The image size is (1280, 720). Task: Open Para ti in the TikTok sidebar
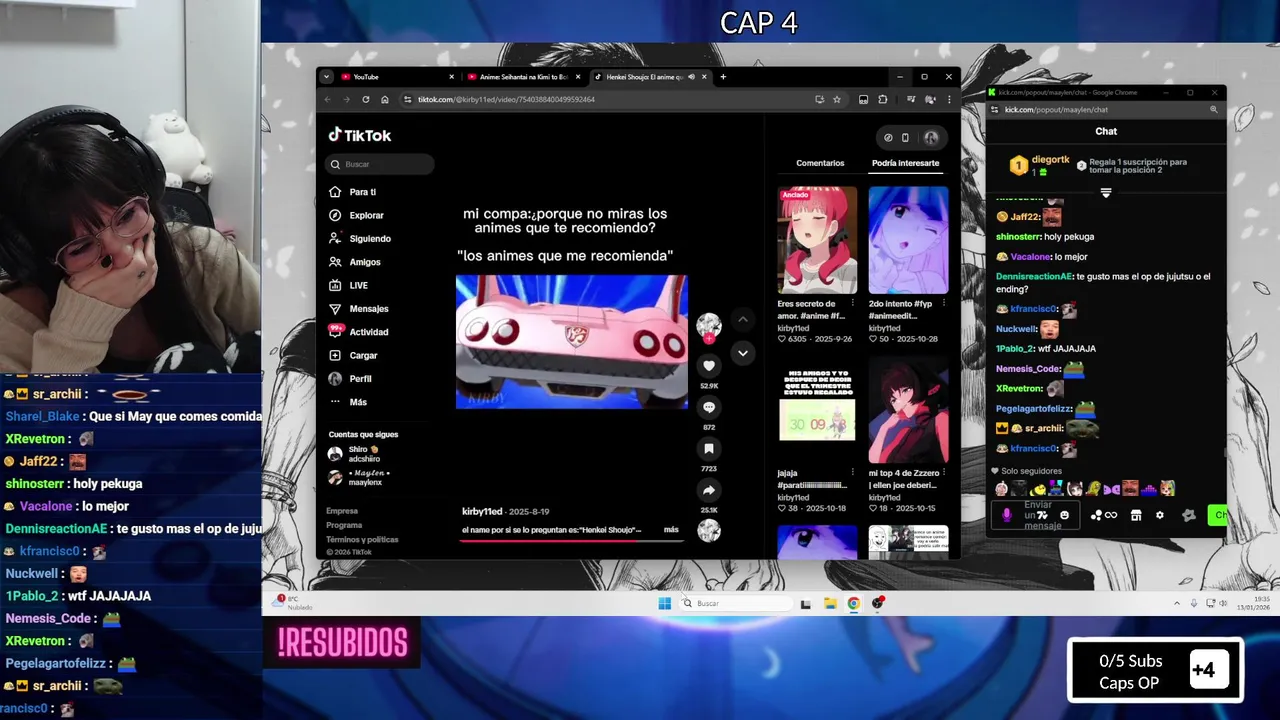click(352, 192)
